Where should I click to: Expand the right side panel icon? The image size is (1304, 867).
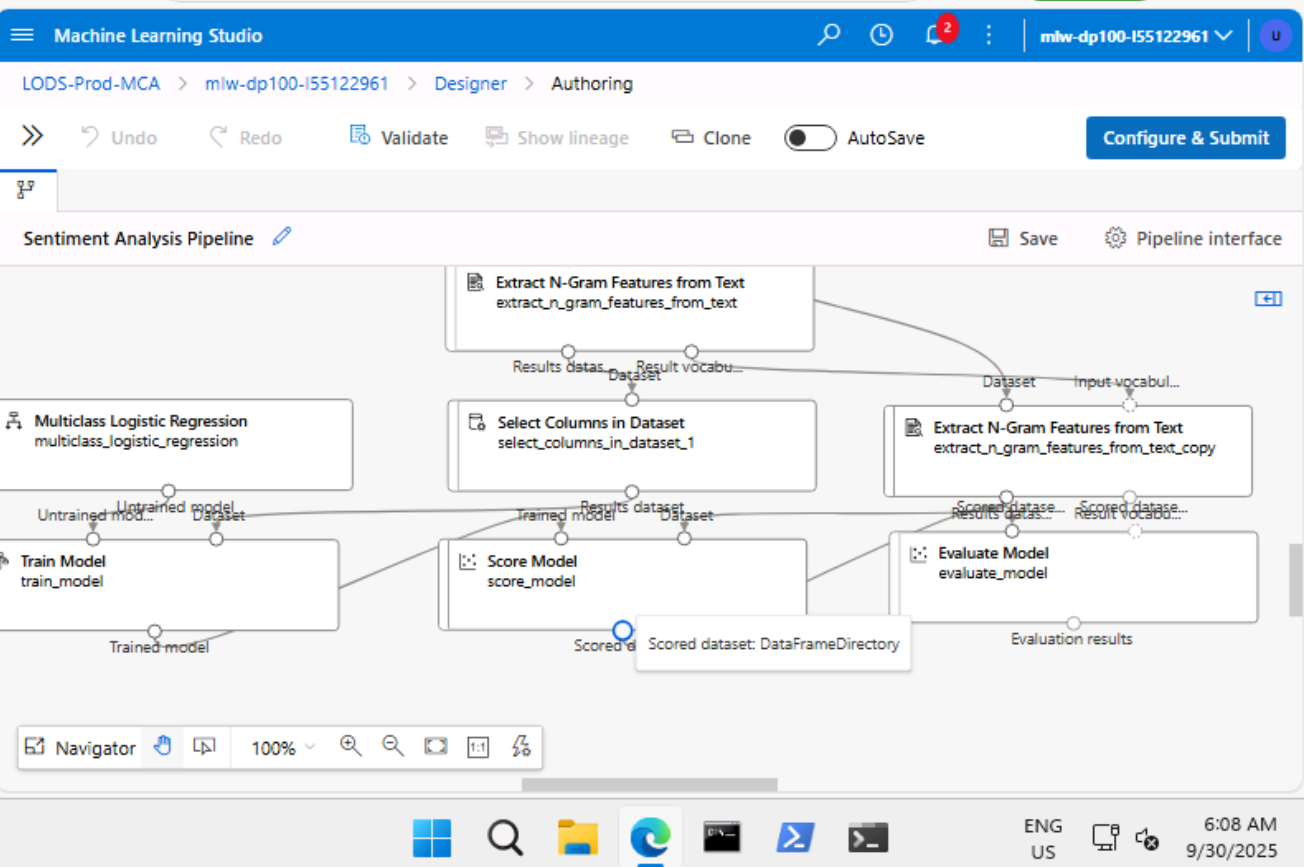pos(1268,298)
